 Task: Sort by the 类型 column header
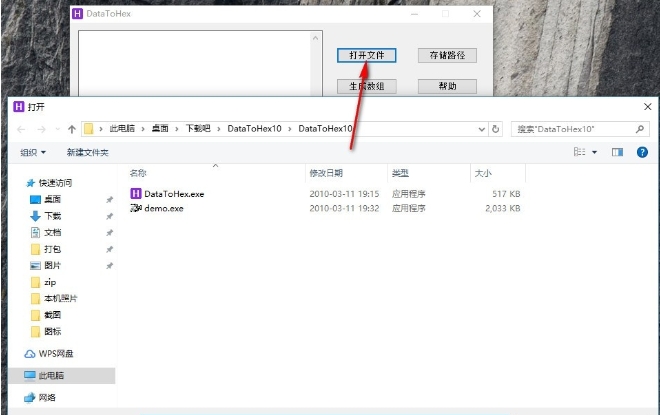[x=400, y=173]
